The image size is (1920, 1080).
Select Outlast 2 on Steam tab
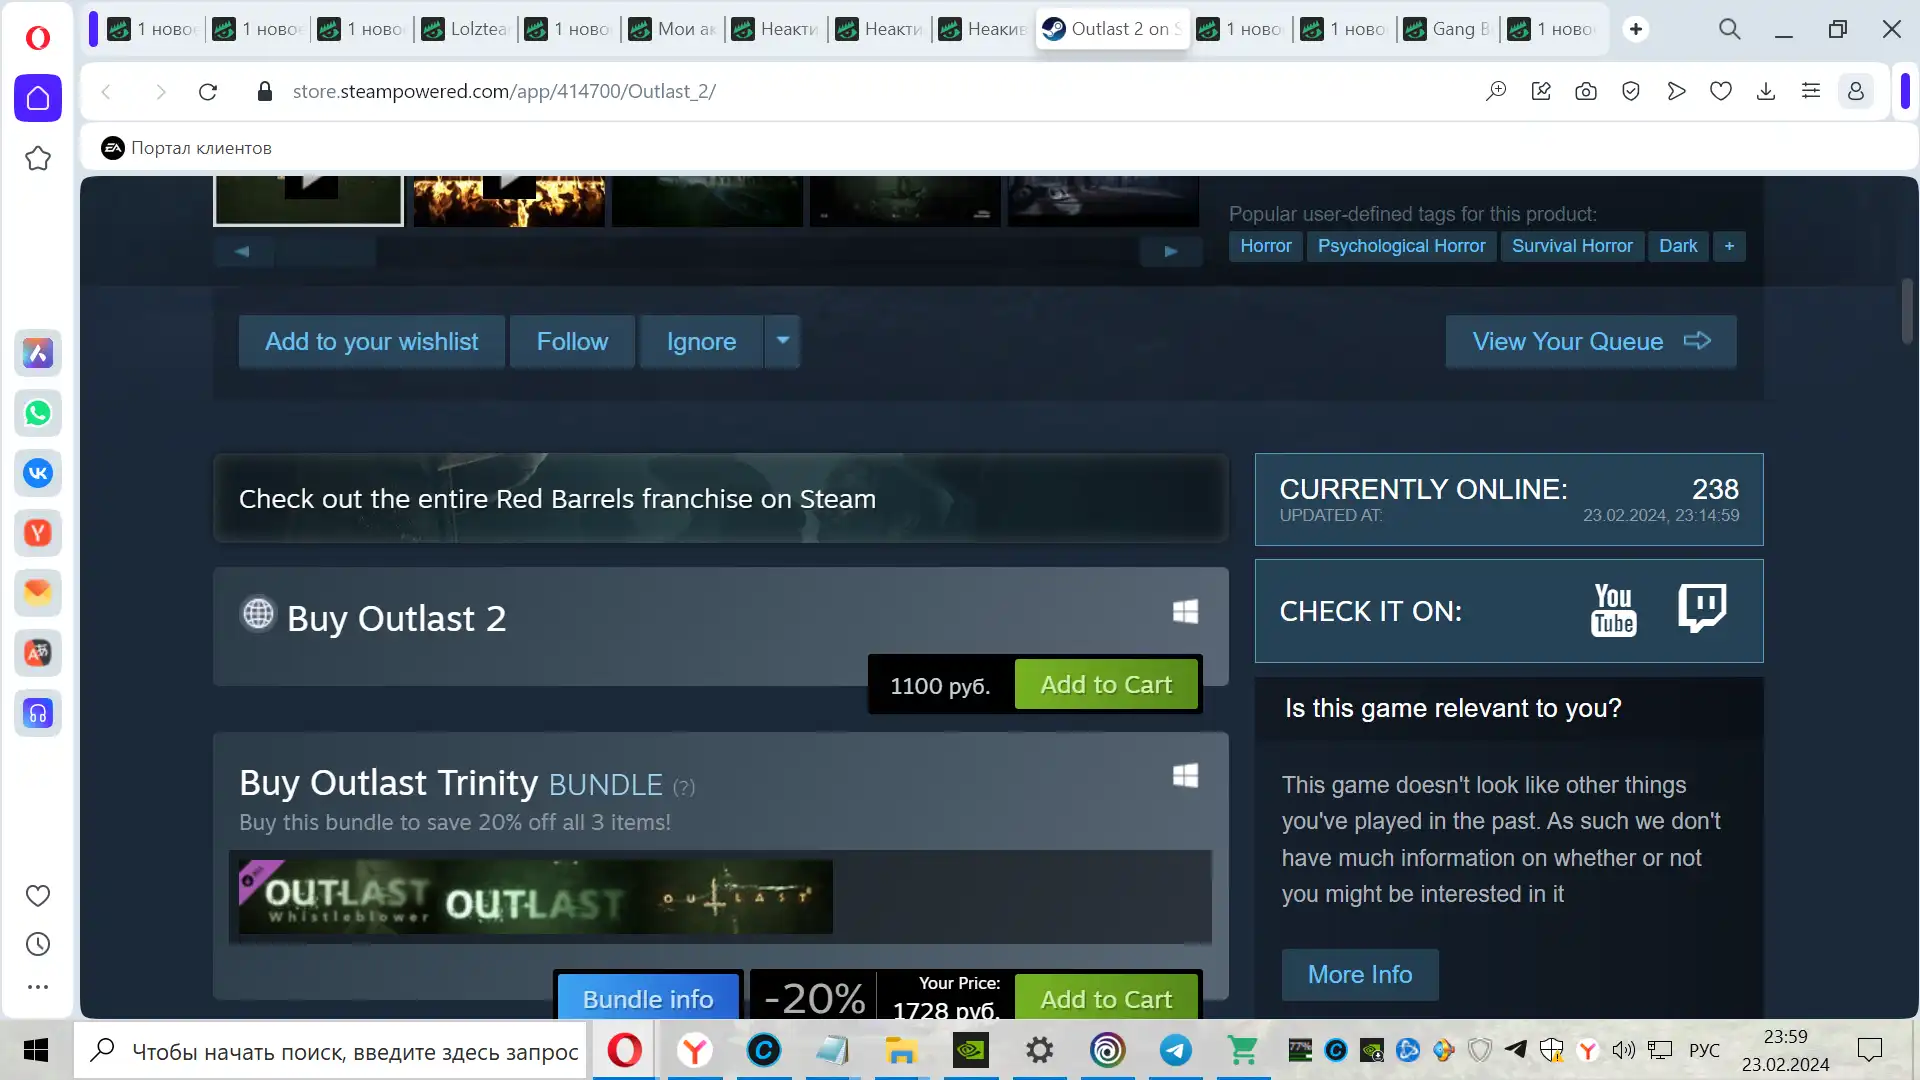click(1114, 29)
